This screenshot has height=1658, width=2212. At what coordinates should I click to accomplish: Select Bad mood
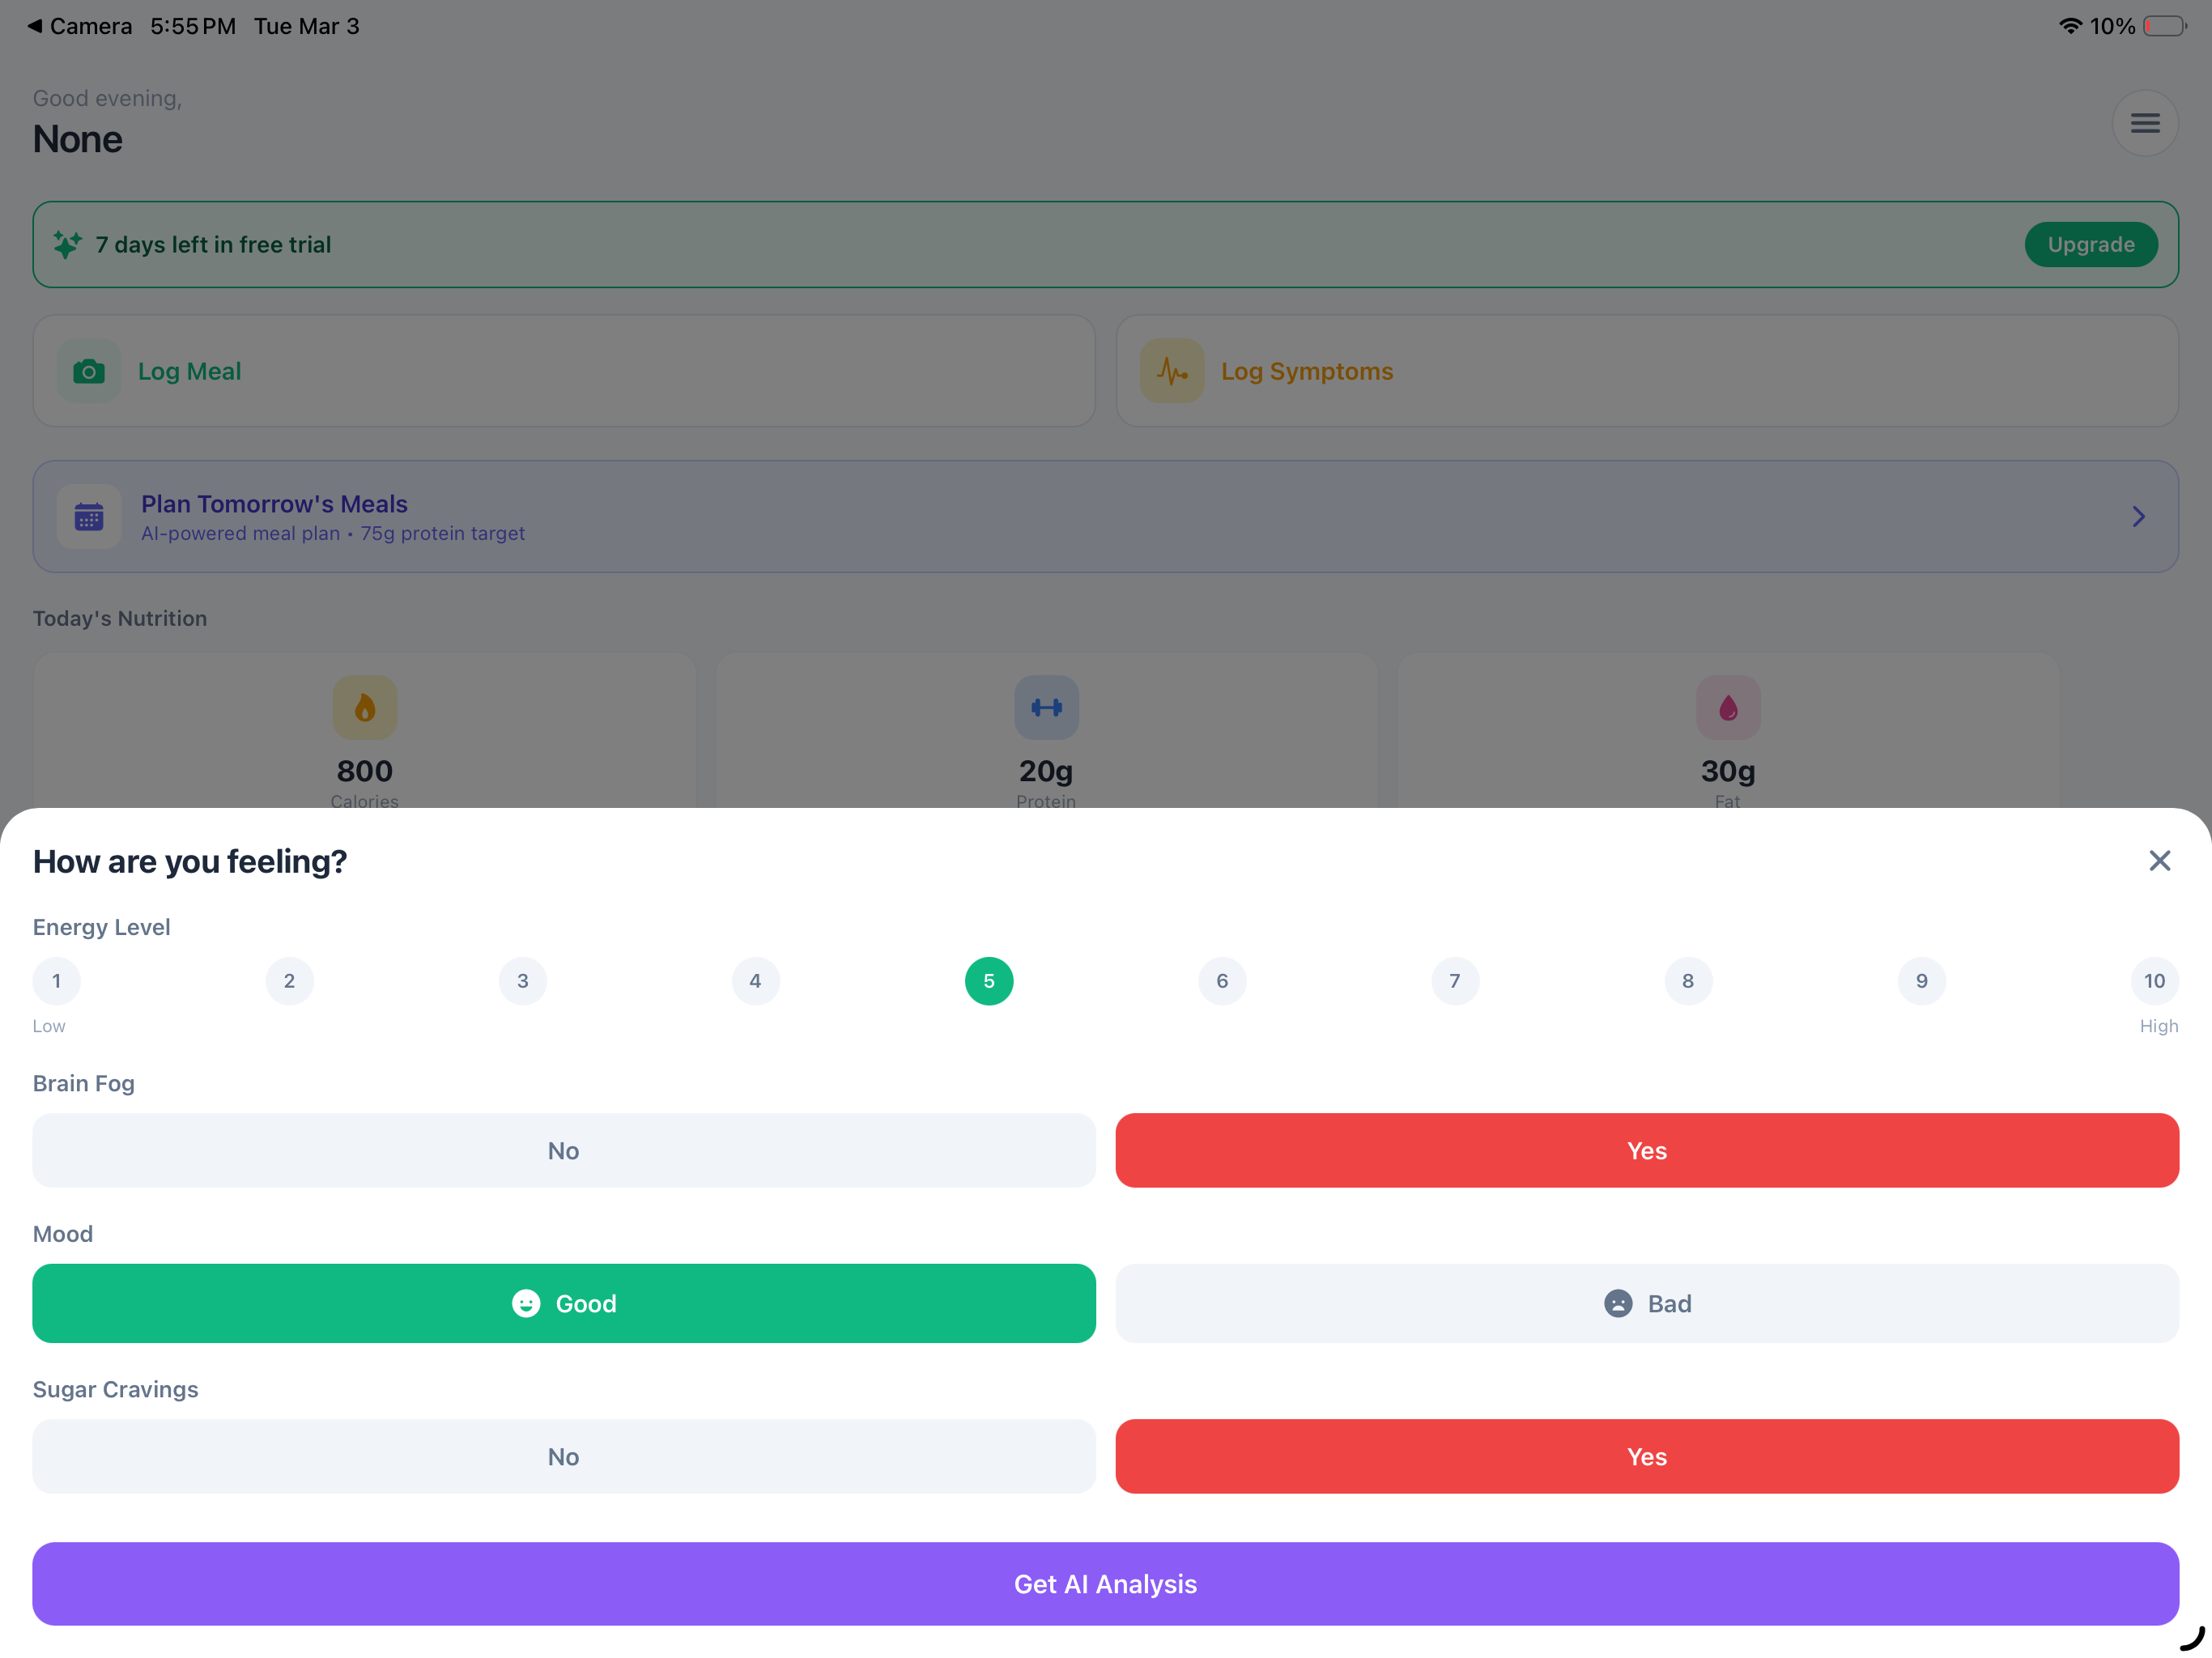[1647, 1304]
